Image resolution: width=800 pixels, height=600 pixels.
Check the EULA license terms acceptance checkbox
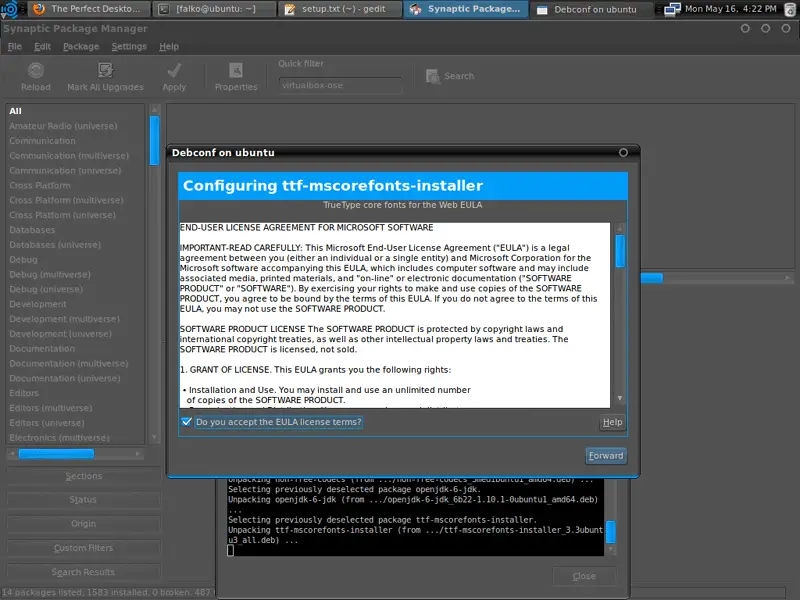(187, 422)
